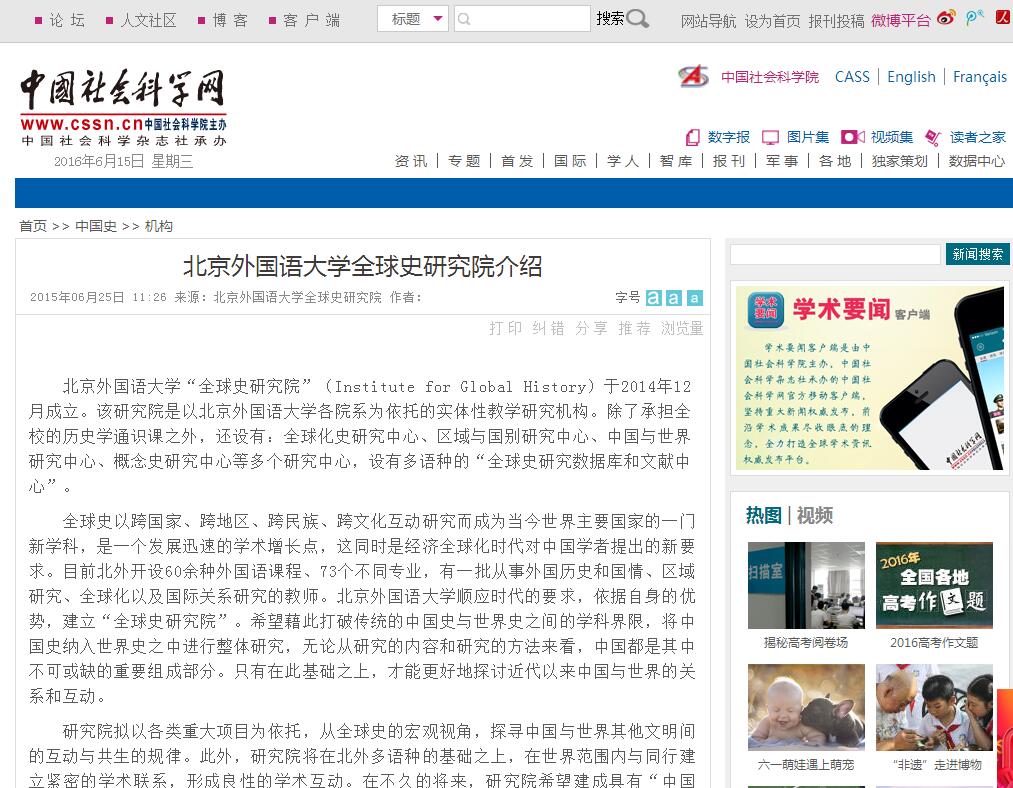Click the 读者之家 icon
The height and width of the screenshot is (788, 1013).
point(933,138)
